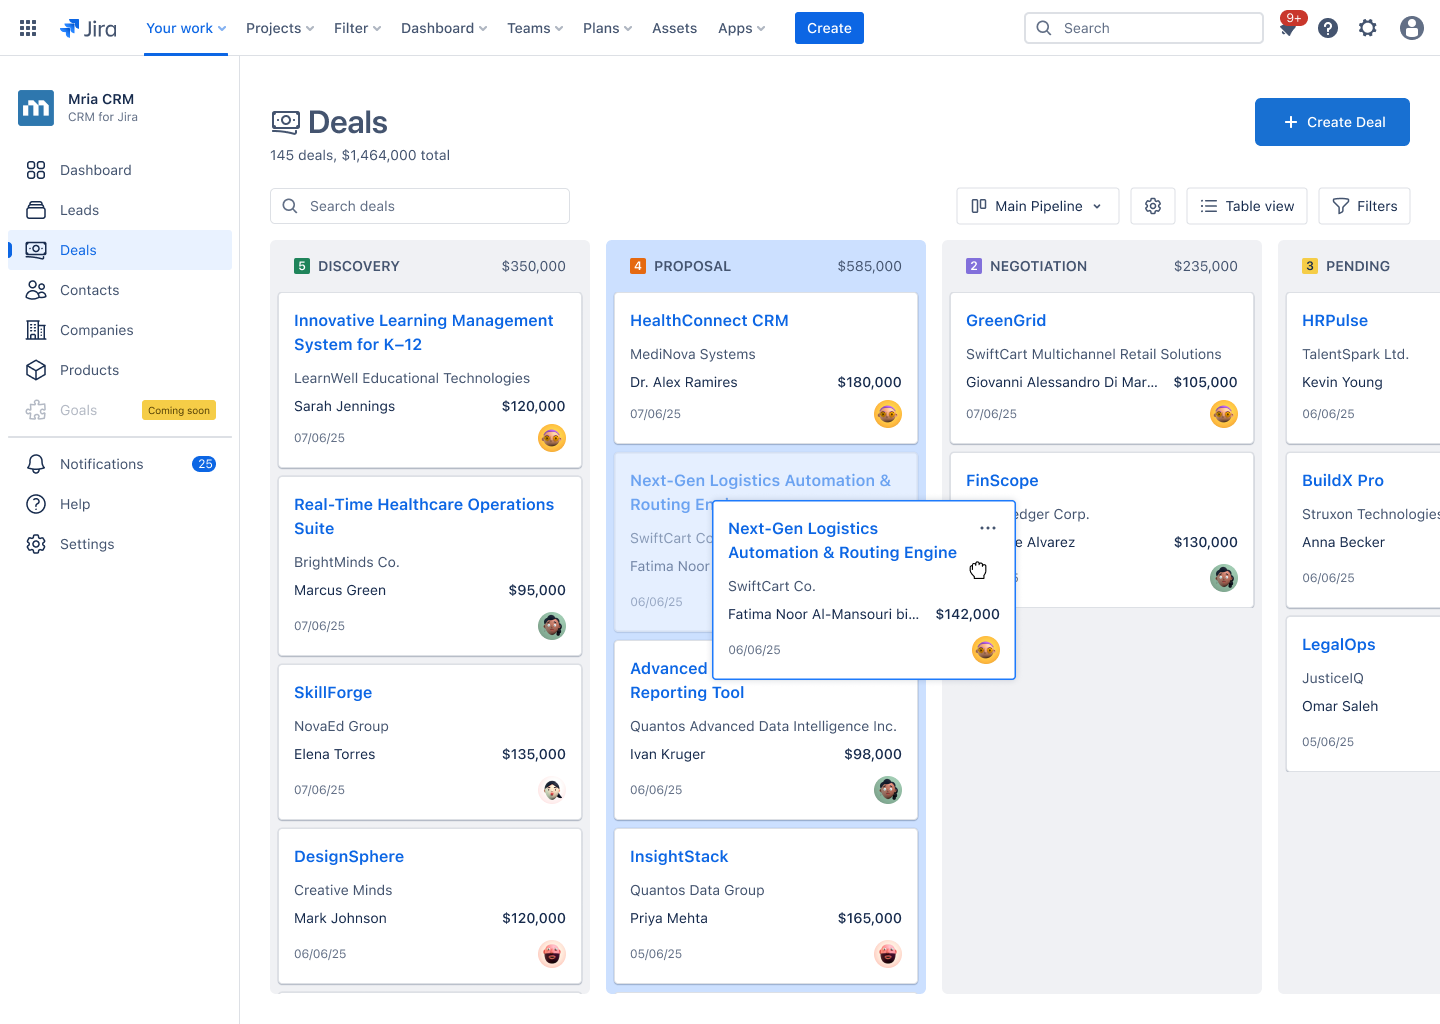Open three-dots menu on dragged deal card
Viewport: 1440px width, 1024px height.
(988, 528)
